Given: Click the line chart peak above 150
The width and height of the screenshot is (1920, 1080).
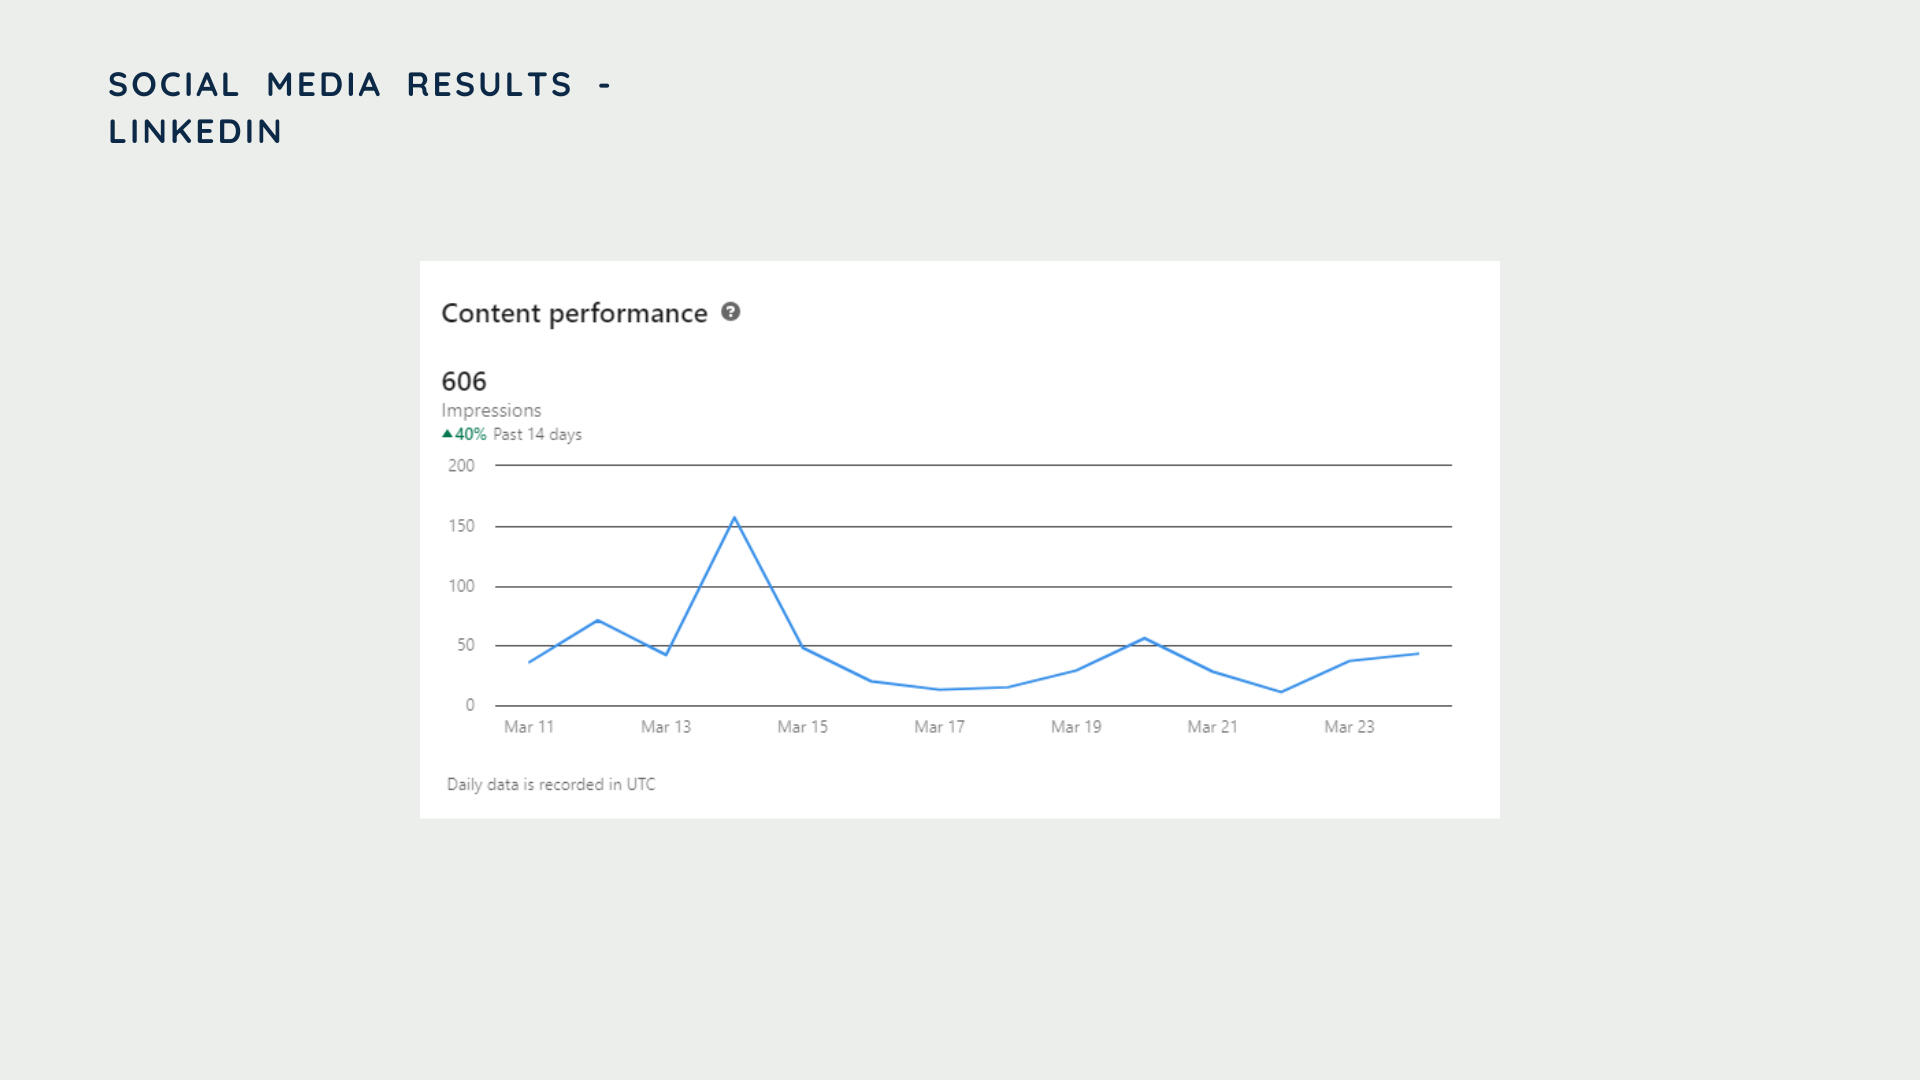Looking at the screenshot, I should pos(735,518).
